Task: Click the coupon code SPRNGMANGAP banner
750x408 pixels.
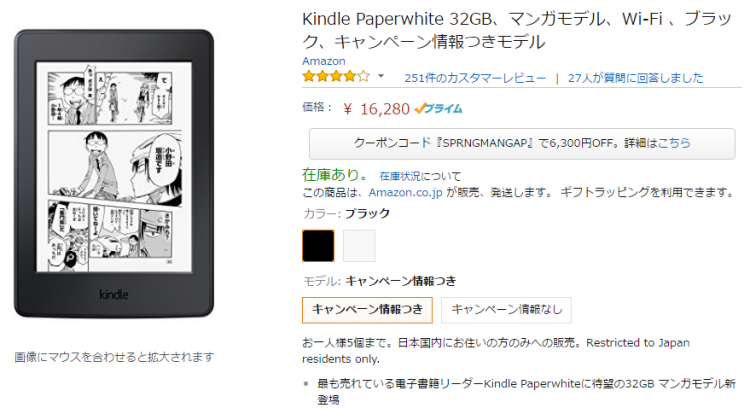Action: 522,143
